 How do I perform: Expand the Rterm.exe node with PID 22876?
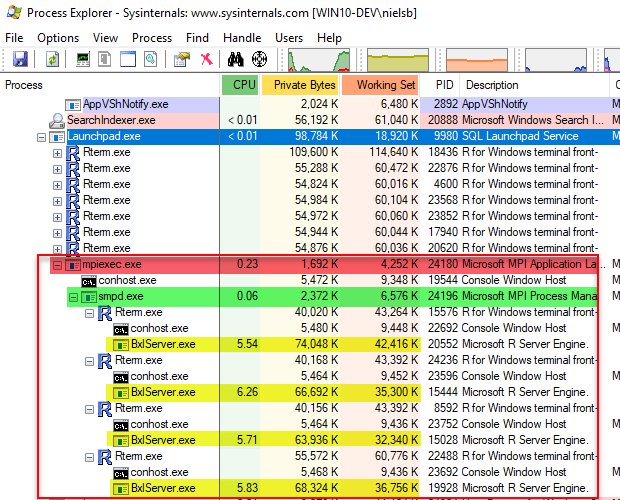(57, 169)
